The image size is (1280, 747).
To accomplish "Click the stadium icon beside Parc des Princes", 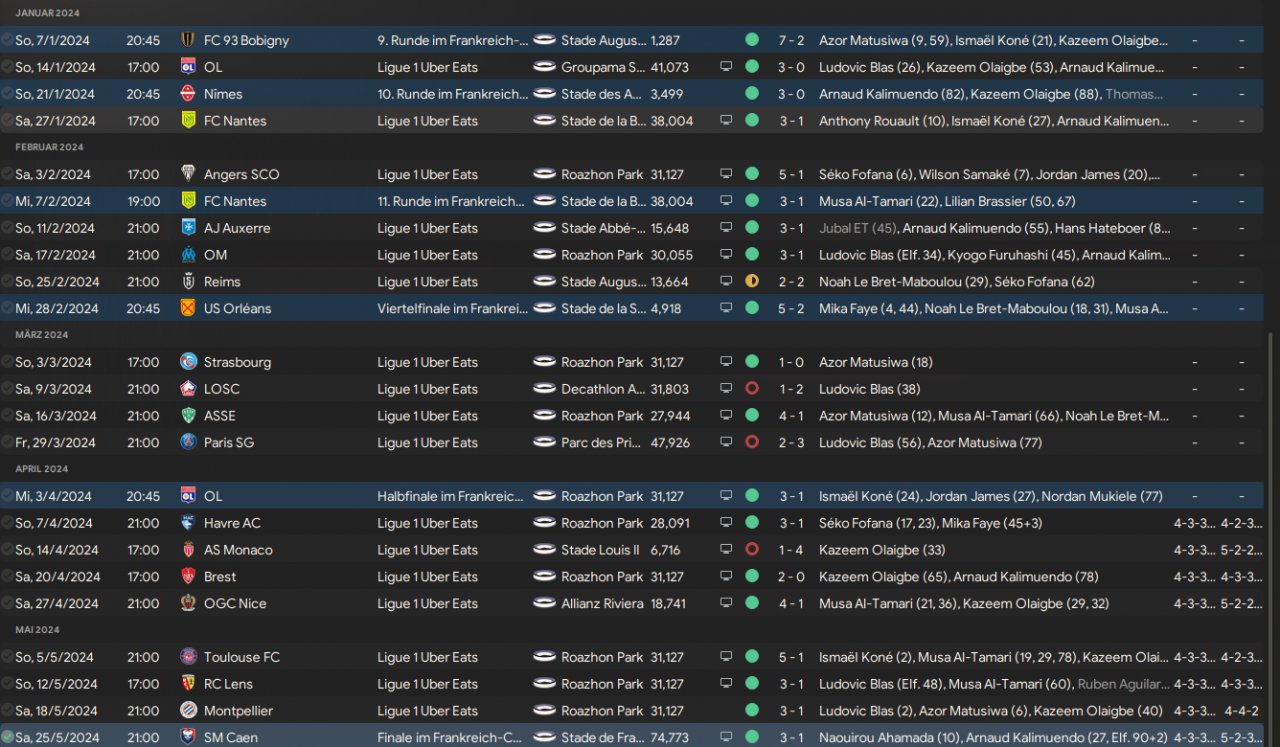I will point(545,443).
